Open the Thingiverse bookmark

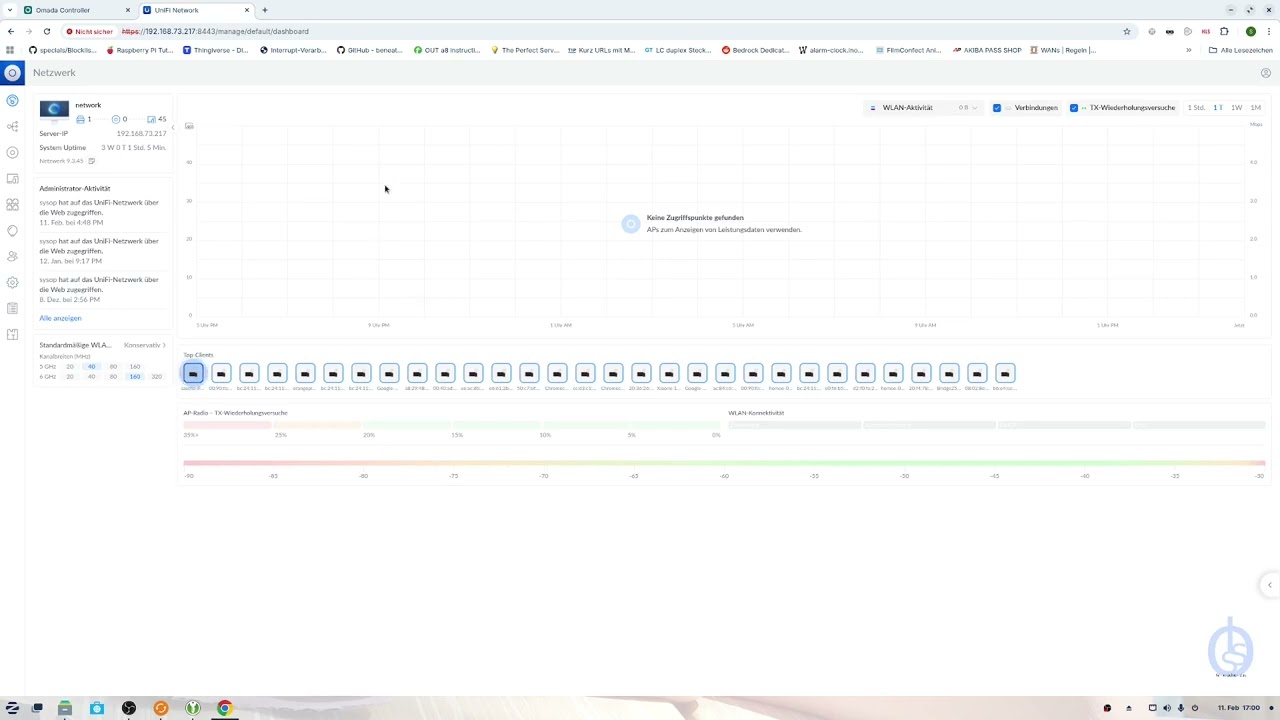click(x=215, y=50)
